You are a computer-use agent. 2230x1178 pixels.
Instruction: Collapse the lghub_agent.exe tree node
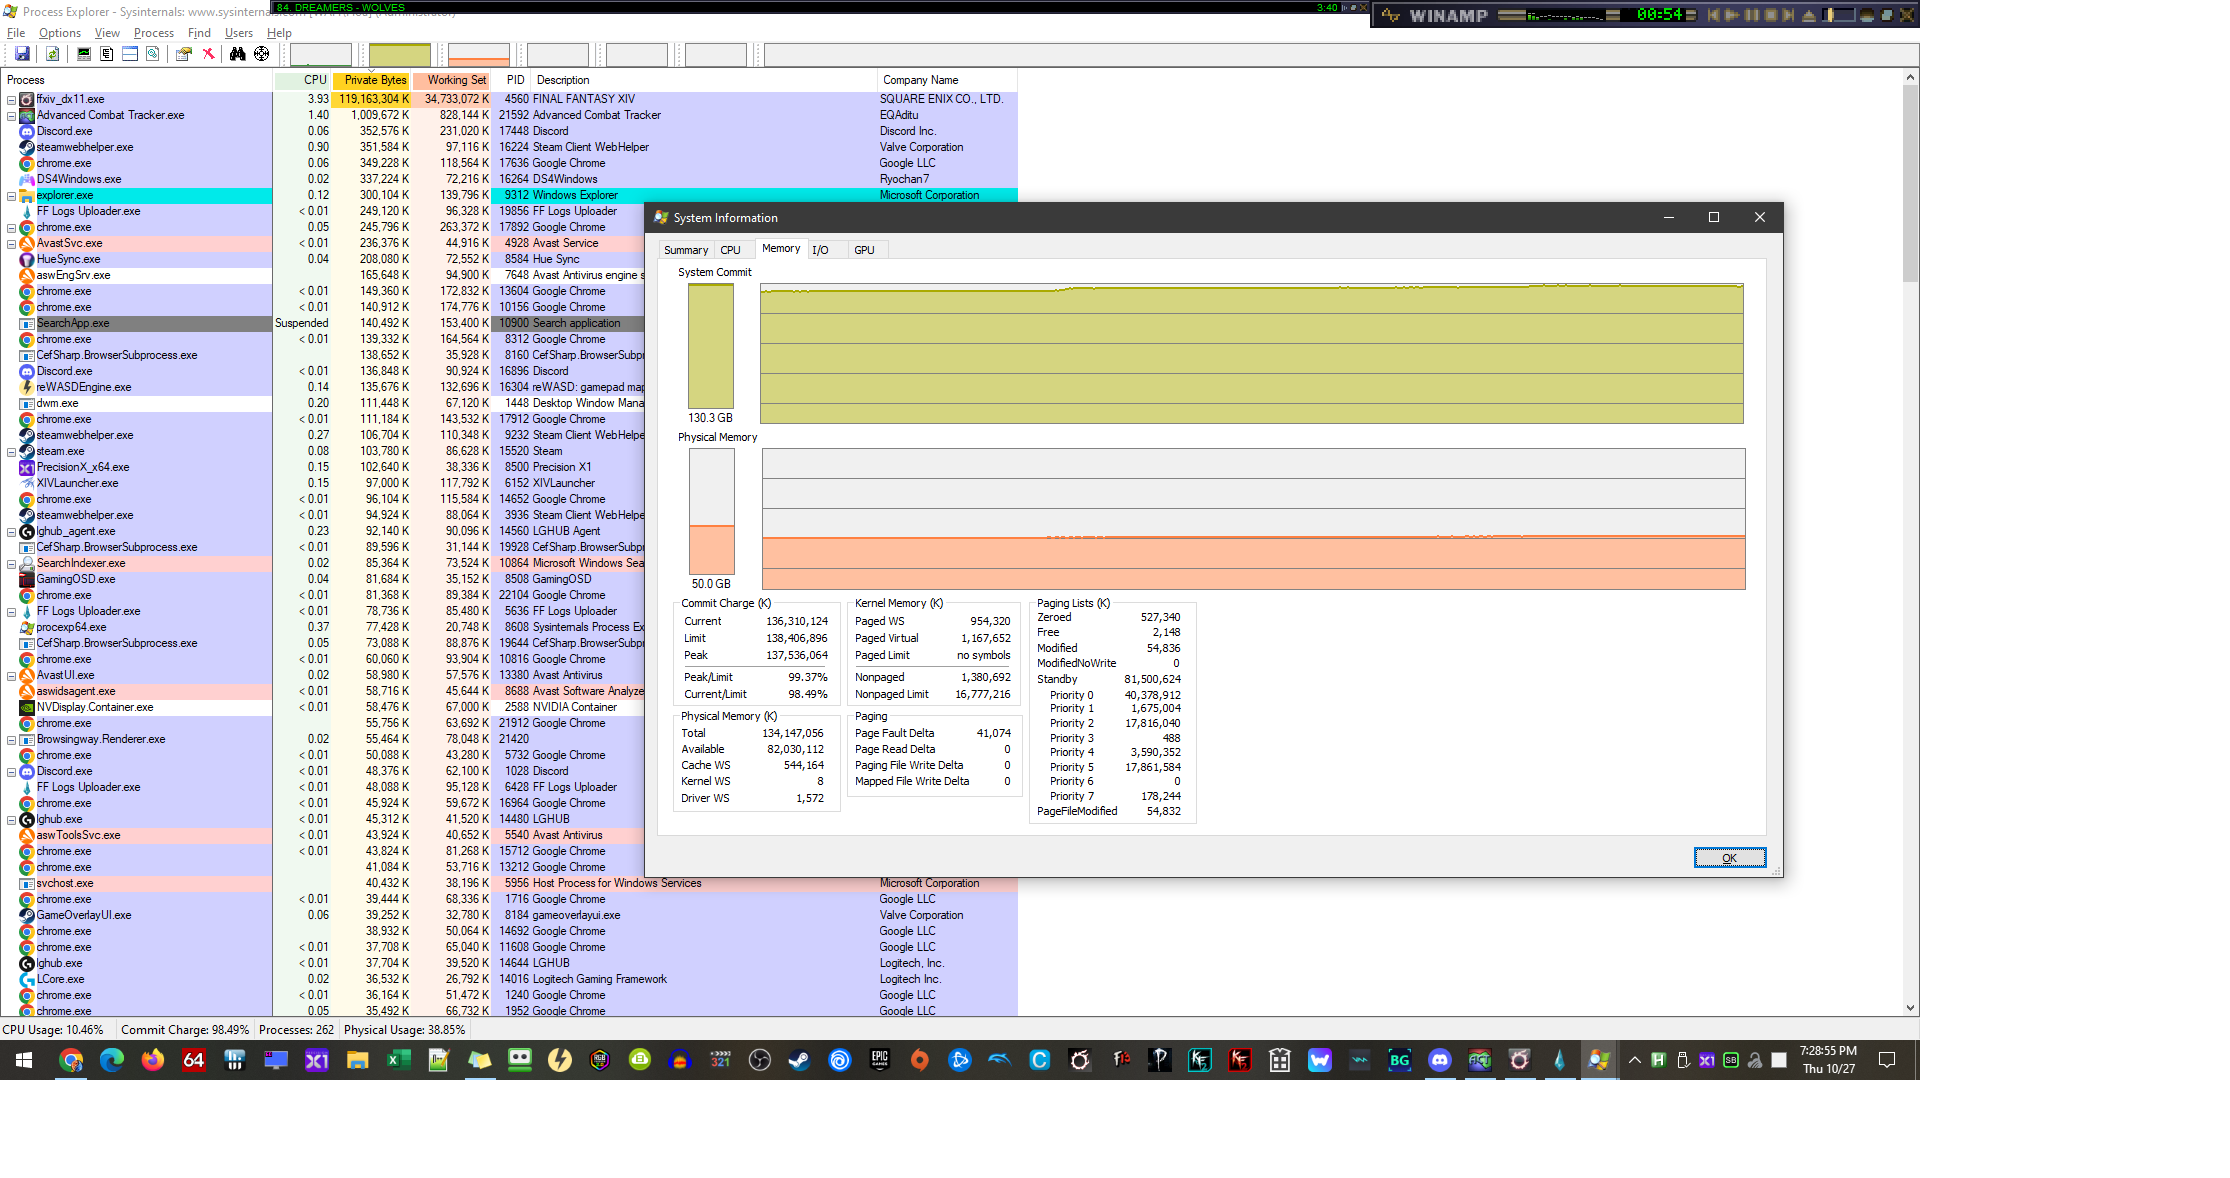point(11,532)
